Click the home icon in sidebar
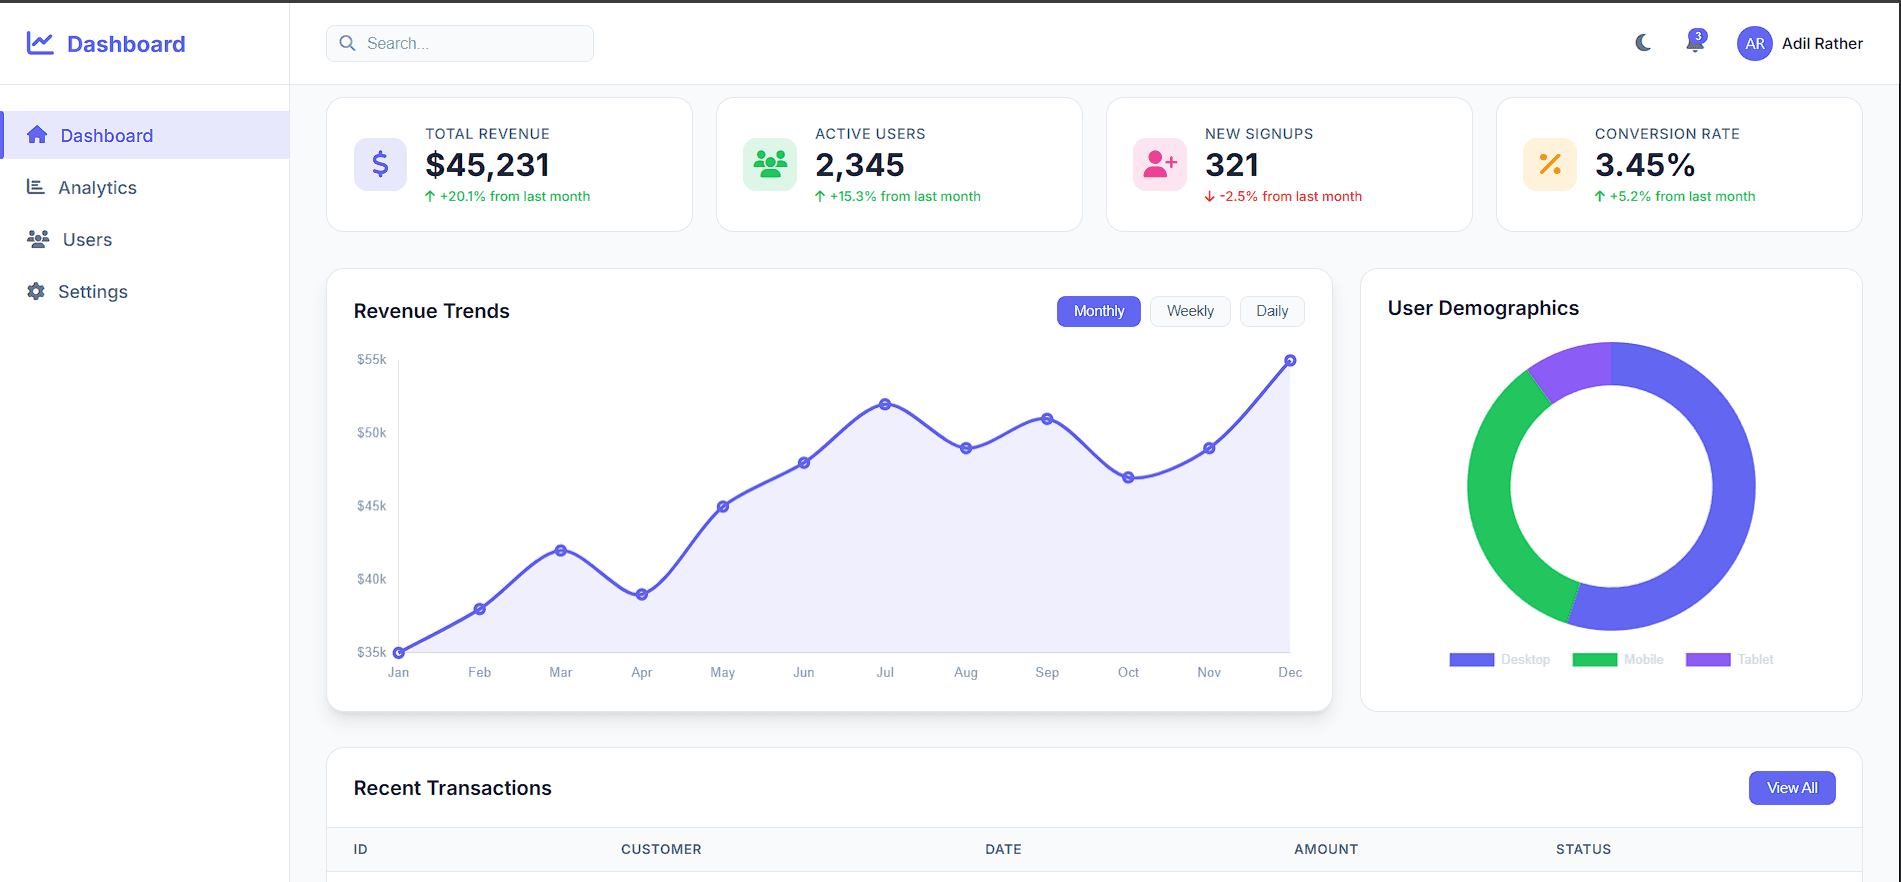Image resolution: width=1901 pixels, height=882 pixels. 37,135
